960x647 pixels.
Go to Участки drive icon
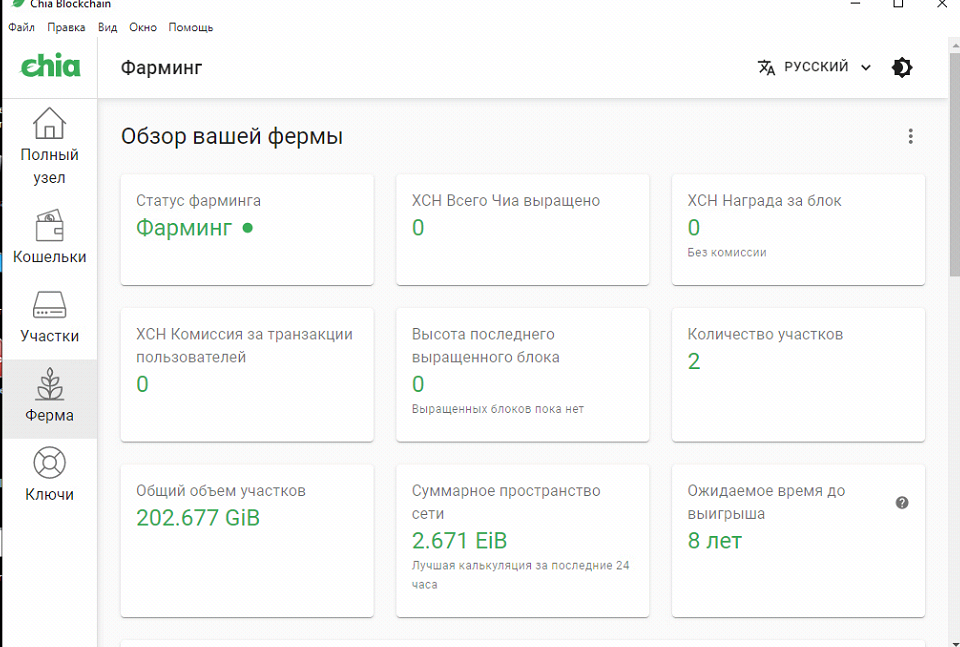(49, 305)
